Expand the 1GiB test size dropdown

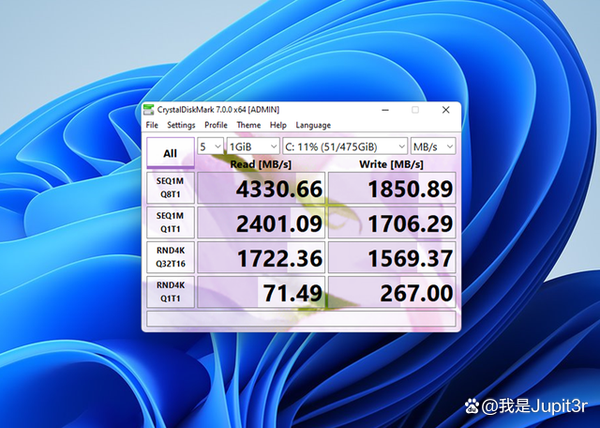click(x=253, y=146)
